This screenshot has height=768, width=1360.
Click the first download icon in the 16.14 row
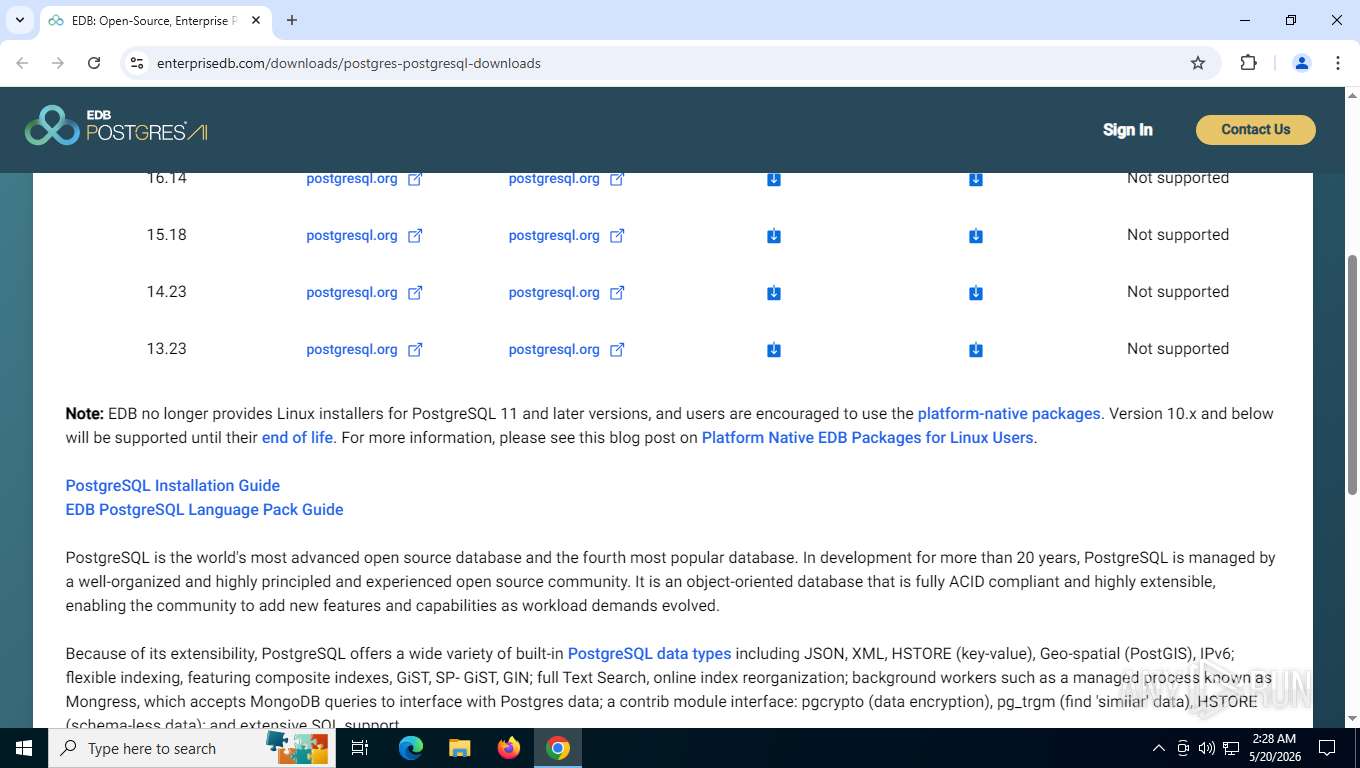point(774,179)
